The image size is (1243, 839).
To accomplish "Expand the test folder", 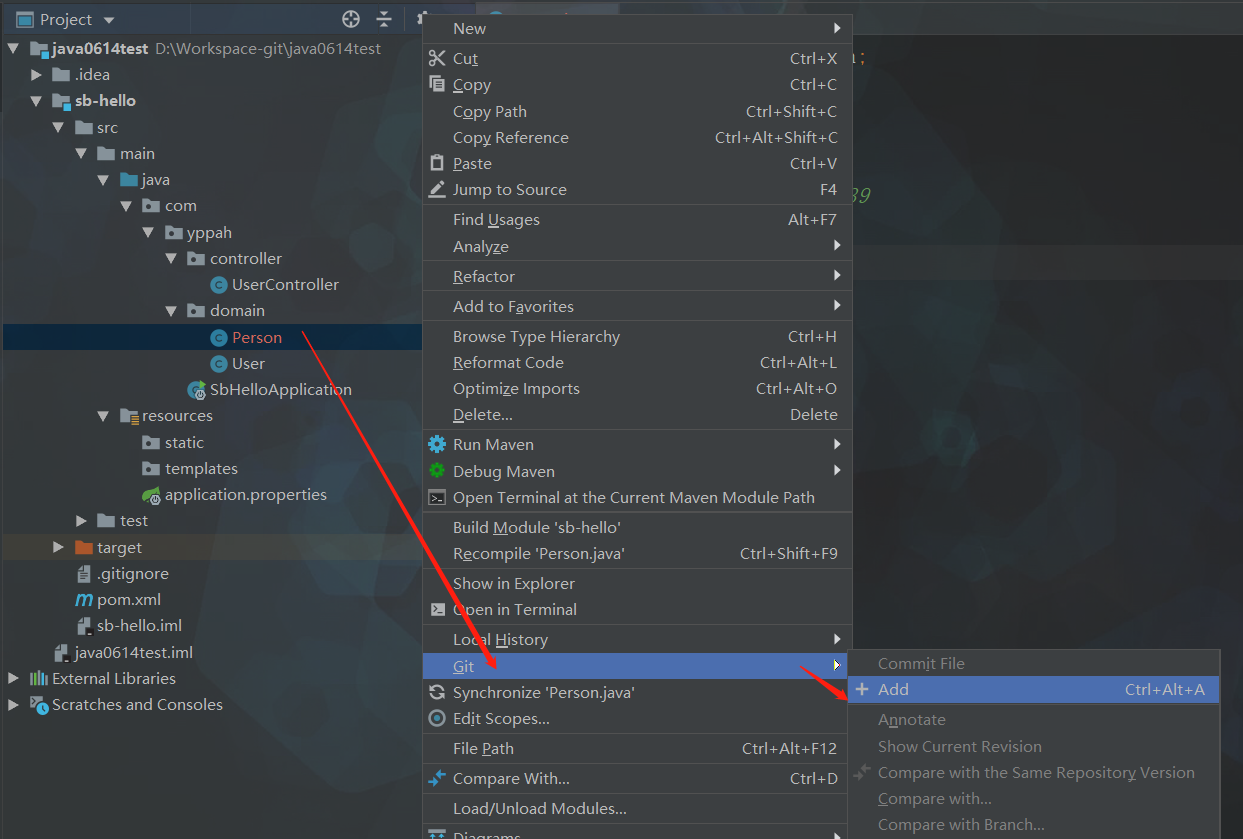I will coord(81,521).
